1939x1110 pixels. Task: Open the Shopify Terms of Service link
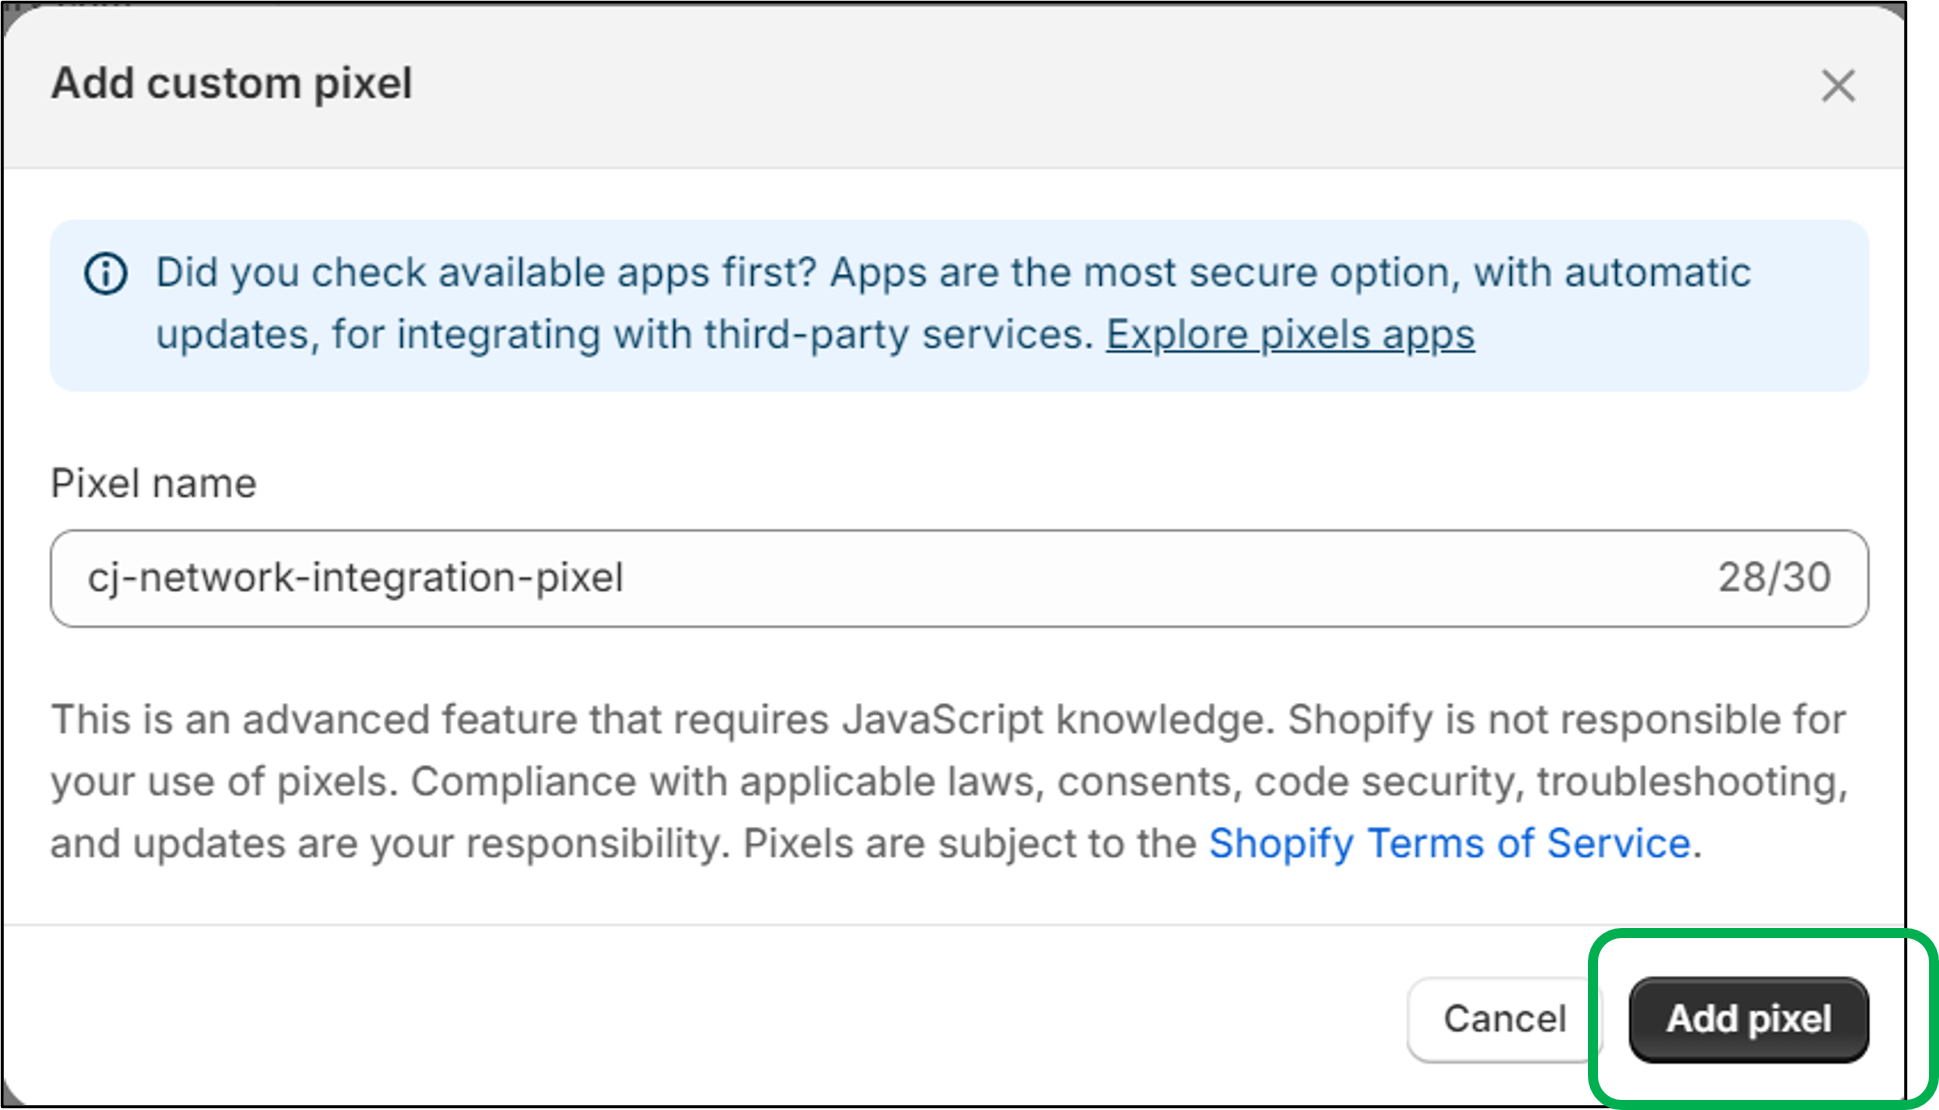(1449, 844)
